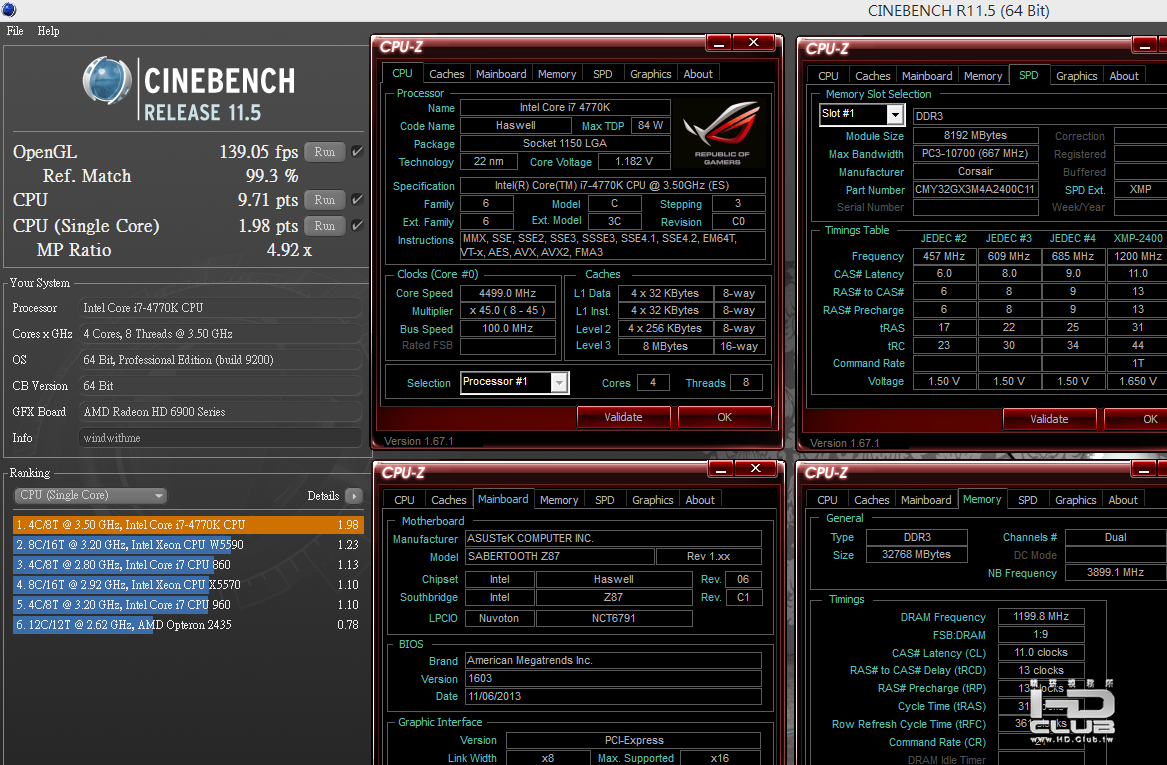Select ranking row 3 for the Core i7 860
This screenshot has height=765, width=1167.
[188, 565]
